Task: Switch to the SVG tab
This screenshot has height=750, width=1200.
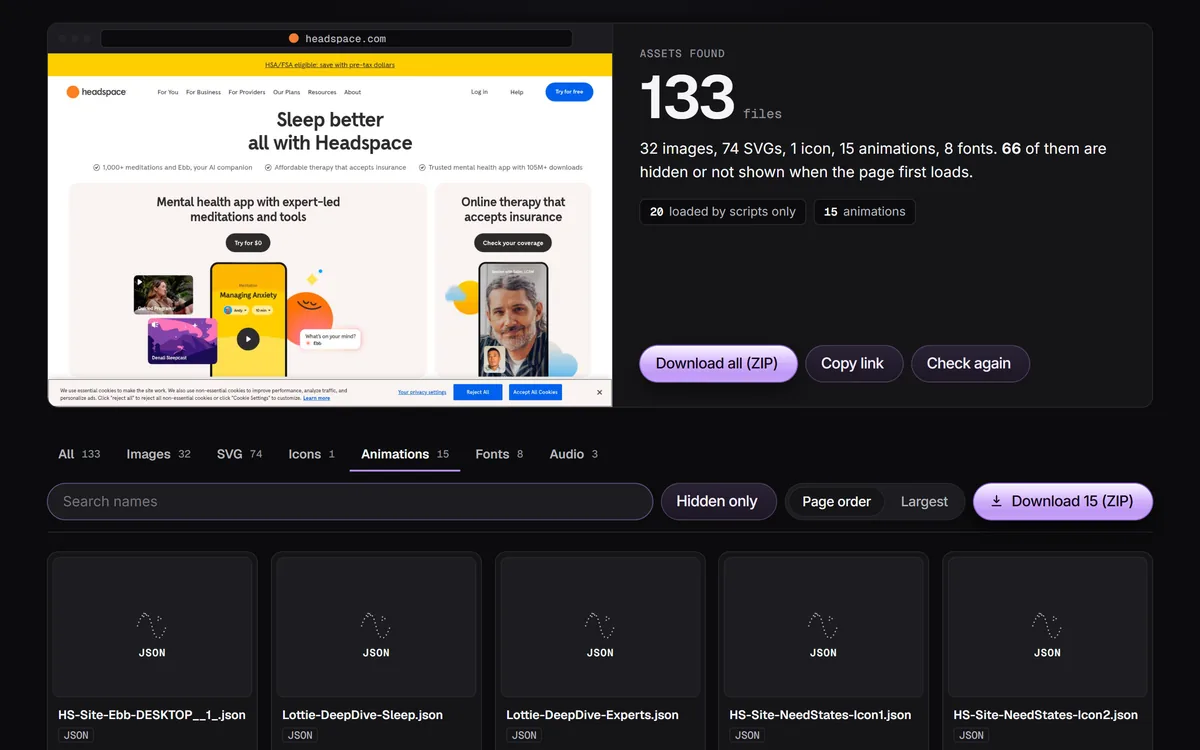Action: tap(239, 454)
